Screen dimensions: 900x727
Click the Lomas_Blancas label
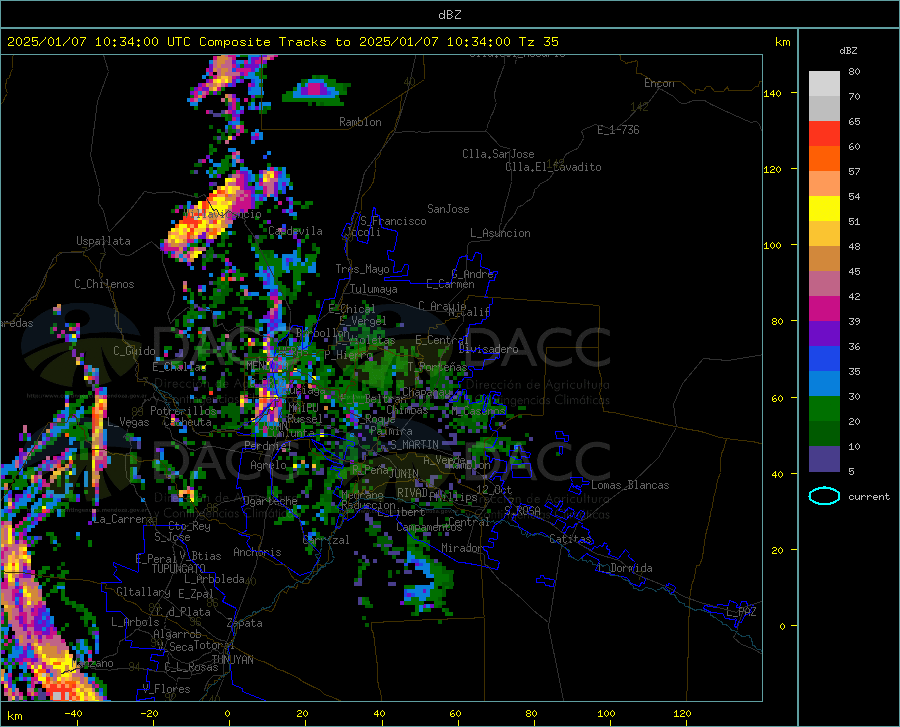(x=630, y=485)
